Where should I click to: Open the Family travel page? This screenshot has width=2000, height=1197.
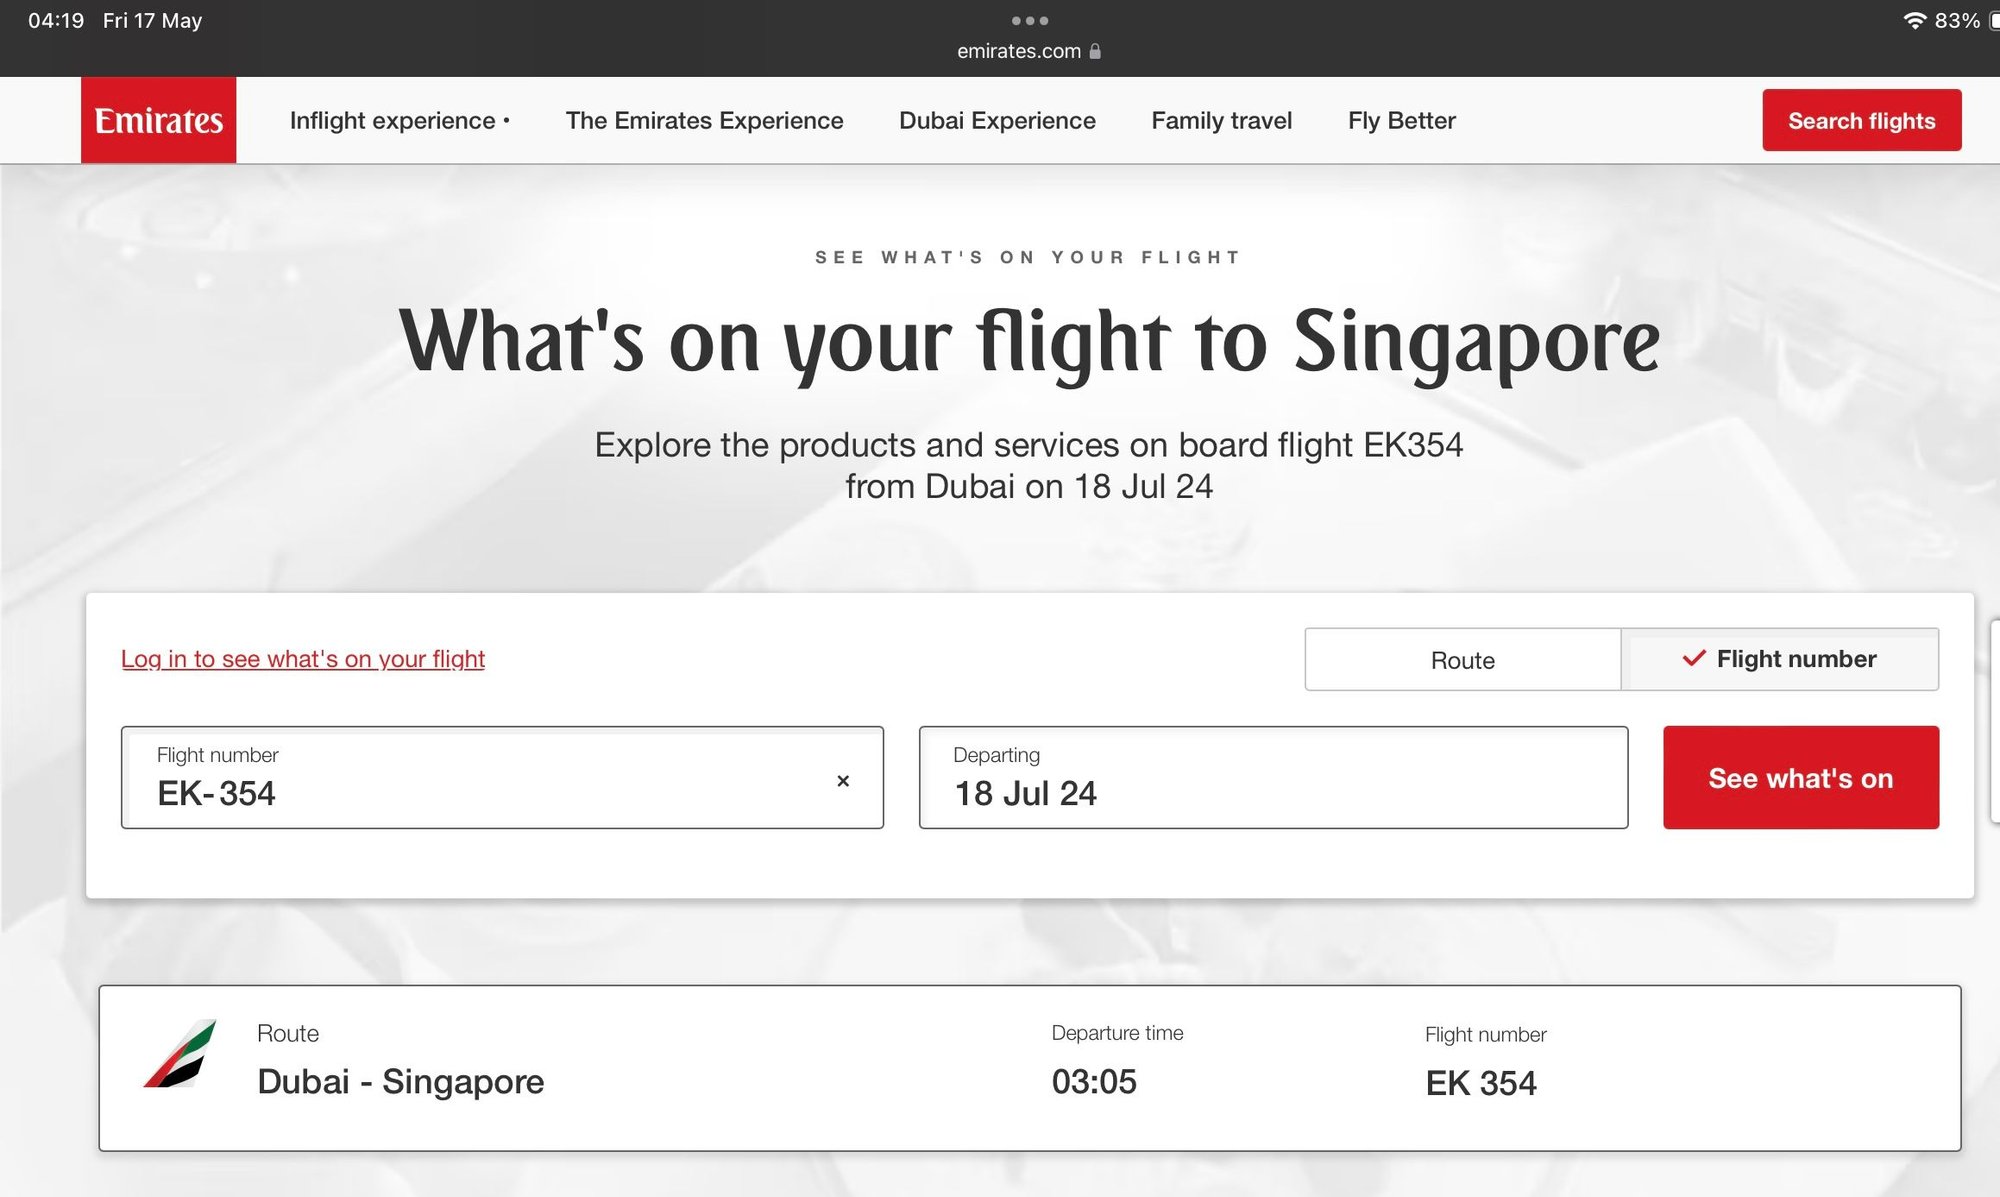click(1221, 121)
